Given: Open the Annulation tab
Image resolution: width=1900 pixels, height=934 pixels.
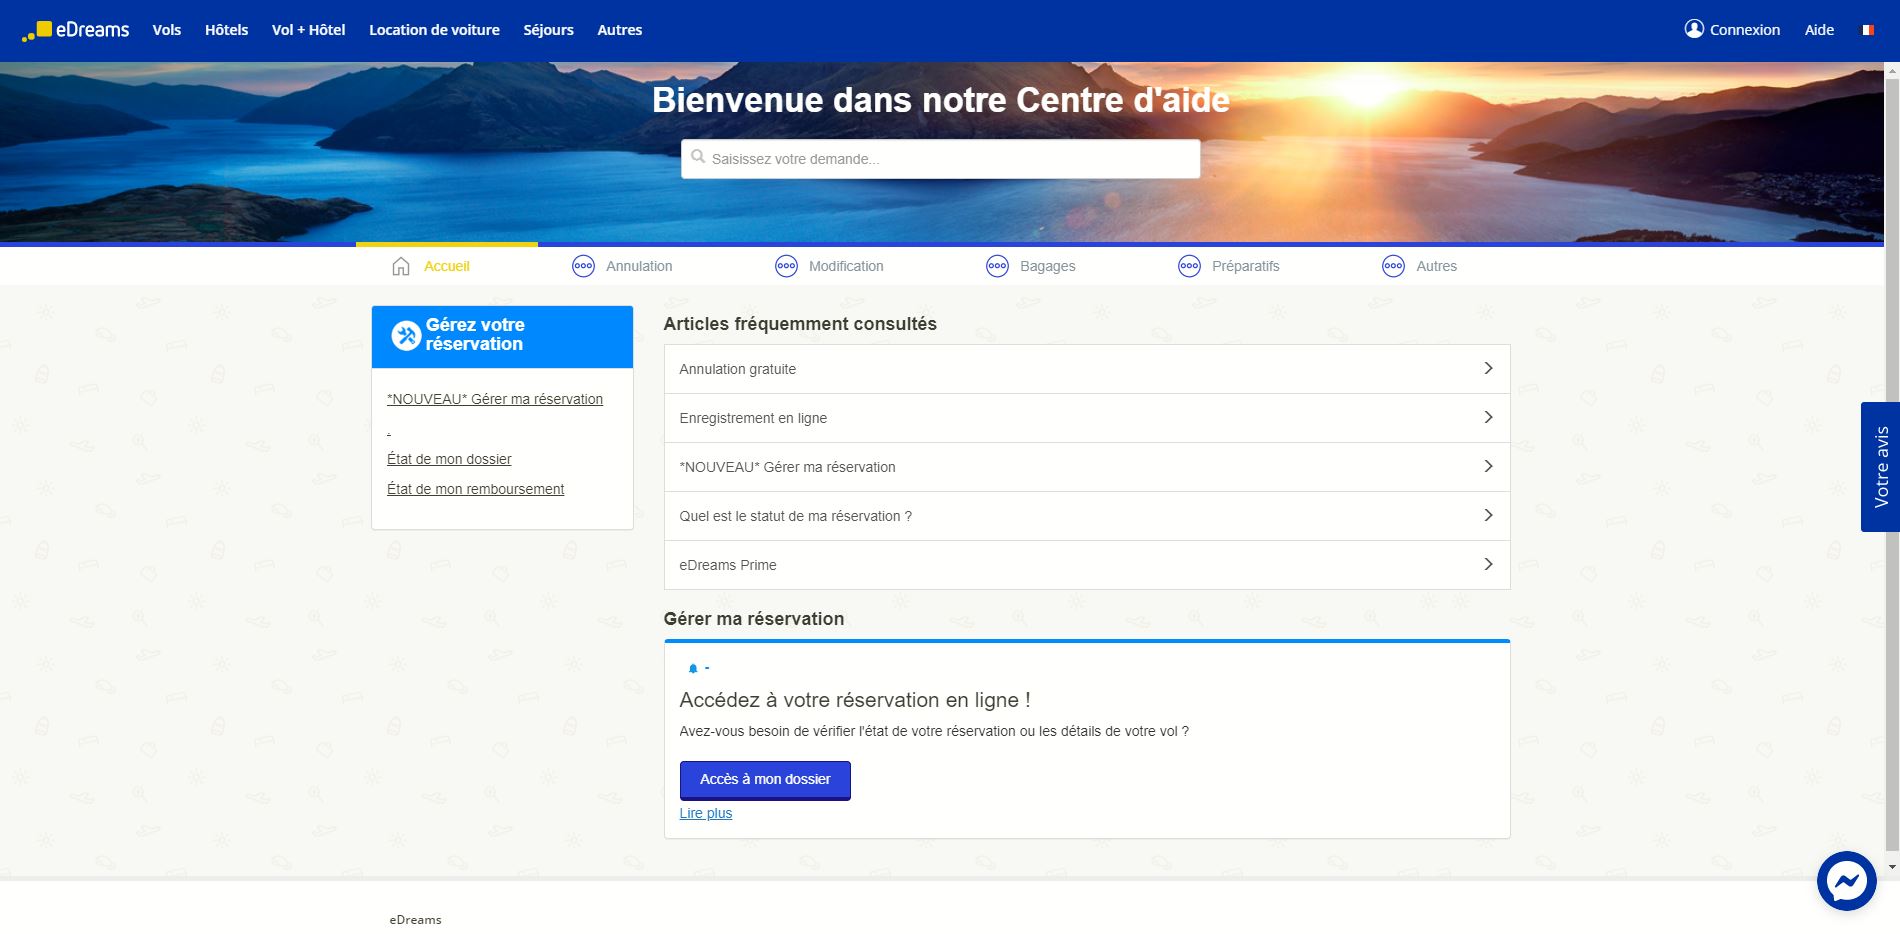Looking at the screenshot, I should pyautogui.click(x=639, y=266).
